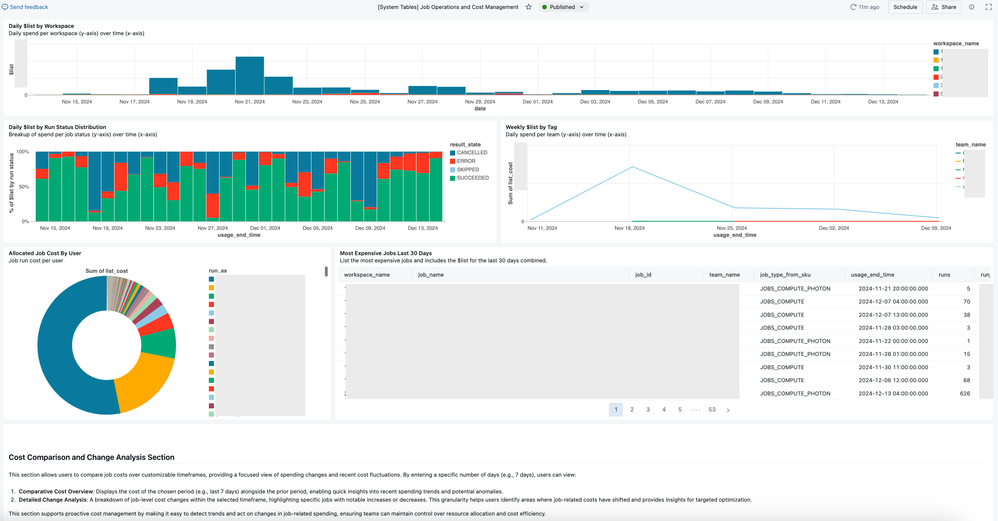The image size is (998, 521).
Task: Enter fullscreen mode with the expand icon
Action: tap(989, 7)
